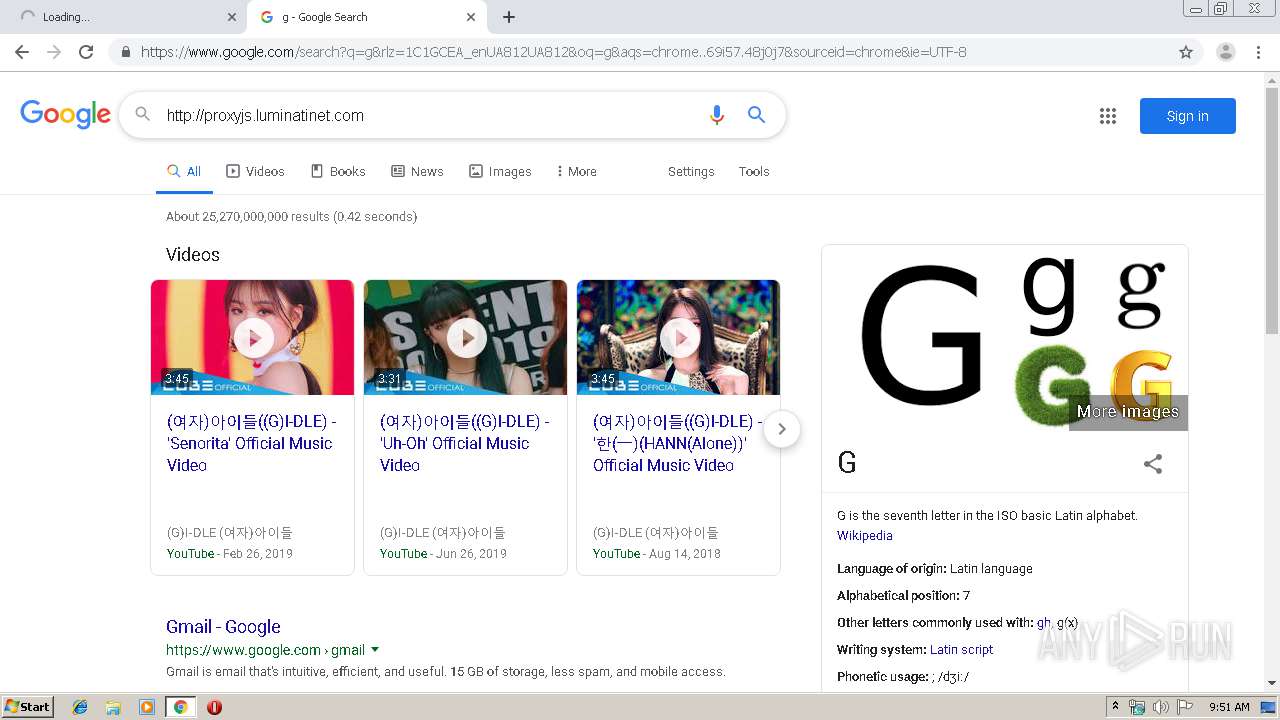Start voice search with microphone icon
The height and width of the screenshot is (720, 1280).
pos(716,115)
